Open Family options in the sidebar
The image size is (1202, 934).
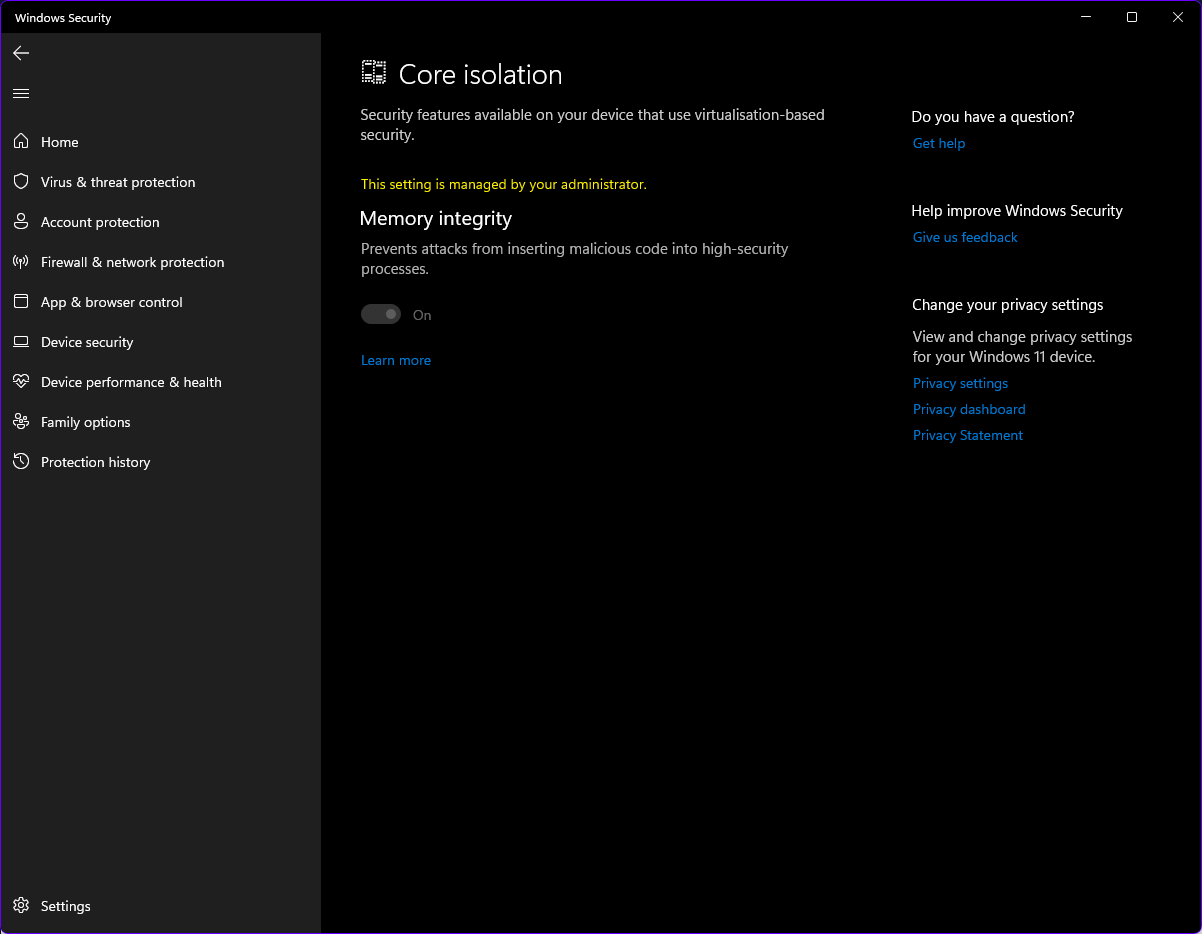pyautogui.click(x=85, y=421)
